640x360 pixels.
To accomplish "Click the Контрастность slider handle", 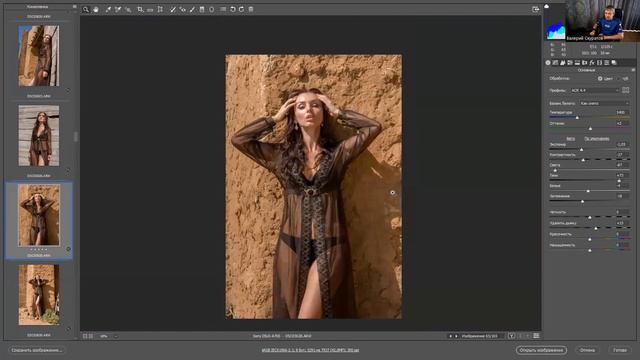I will tap(583, 160).
